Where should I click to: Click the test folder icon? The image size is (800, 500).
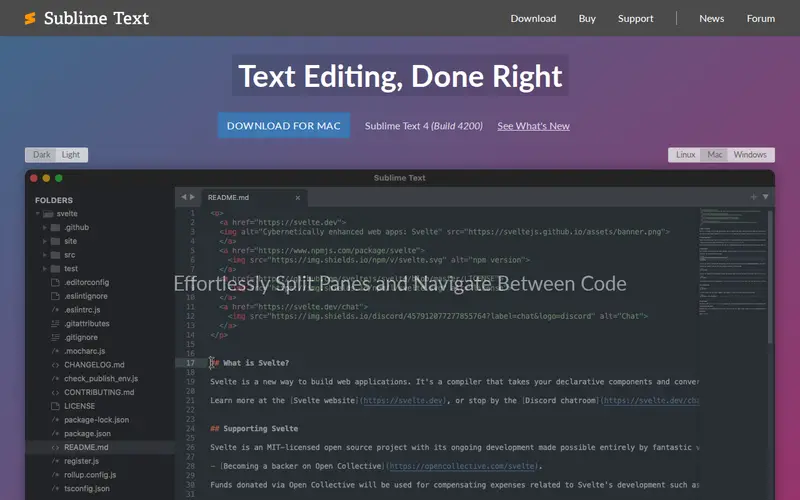tap(55, 269)
